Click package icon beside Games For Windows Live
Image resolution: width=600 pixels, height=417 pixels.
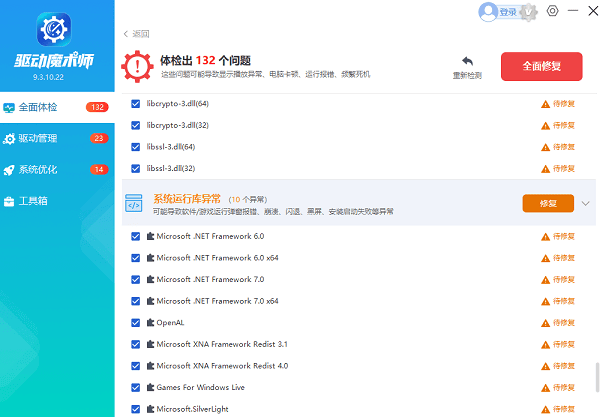click(150, 387)
